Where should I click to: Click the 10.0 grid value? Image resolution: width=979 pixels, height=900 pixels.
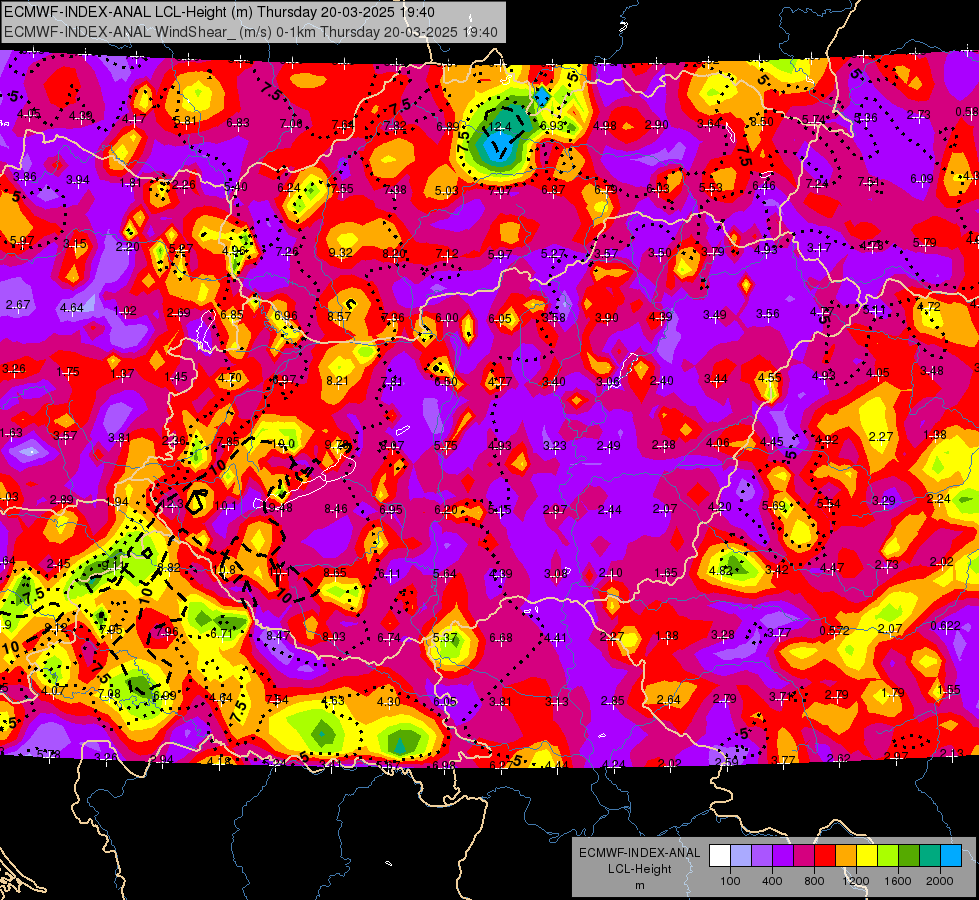click(283, 444)
